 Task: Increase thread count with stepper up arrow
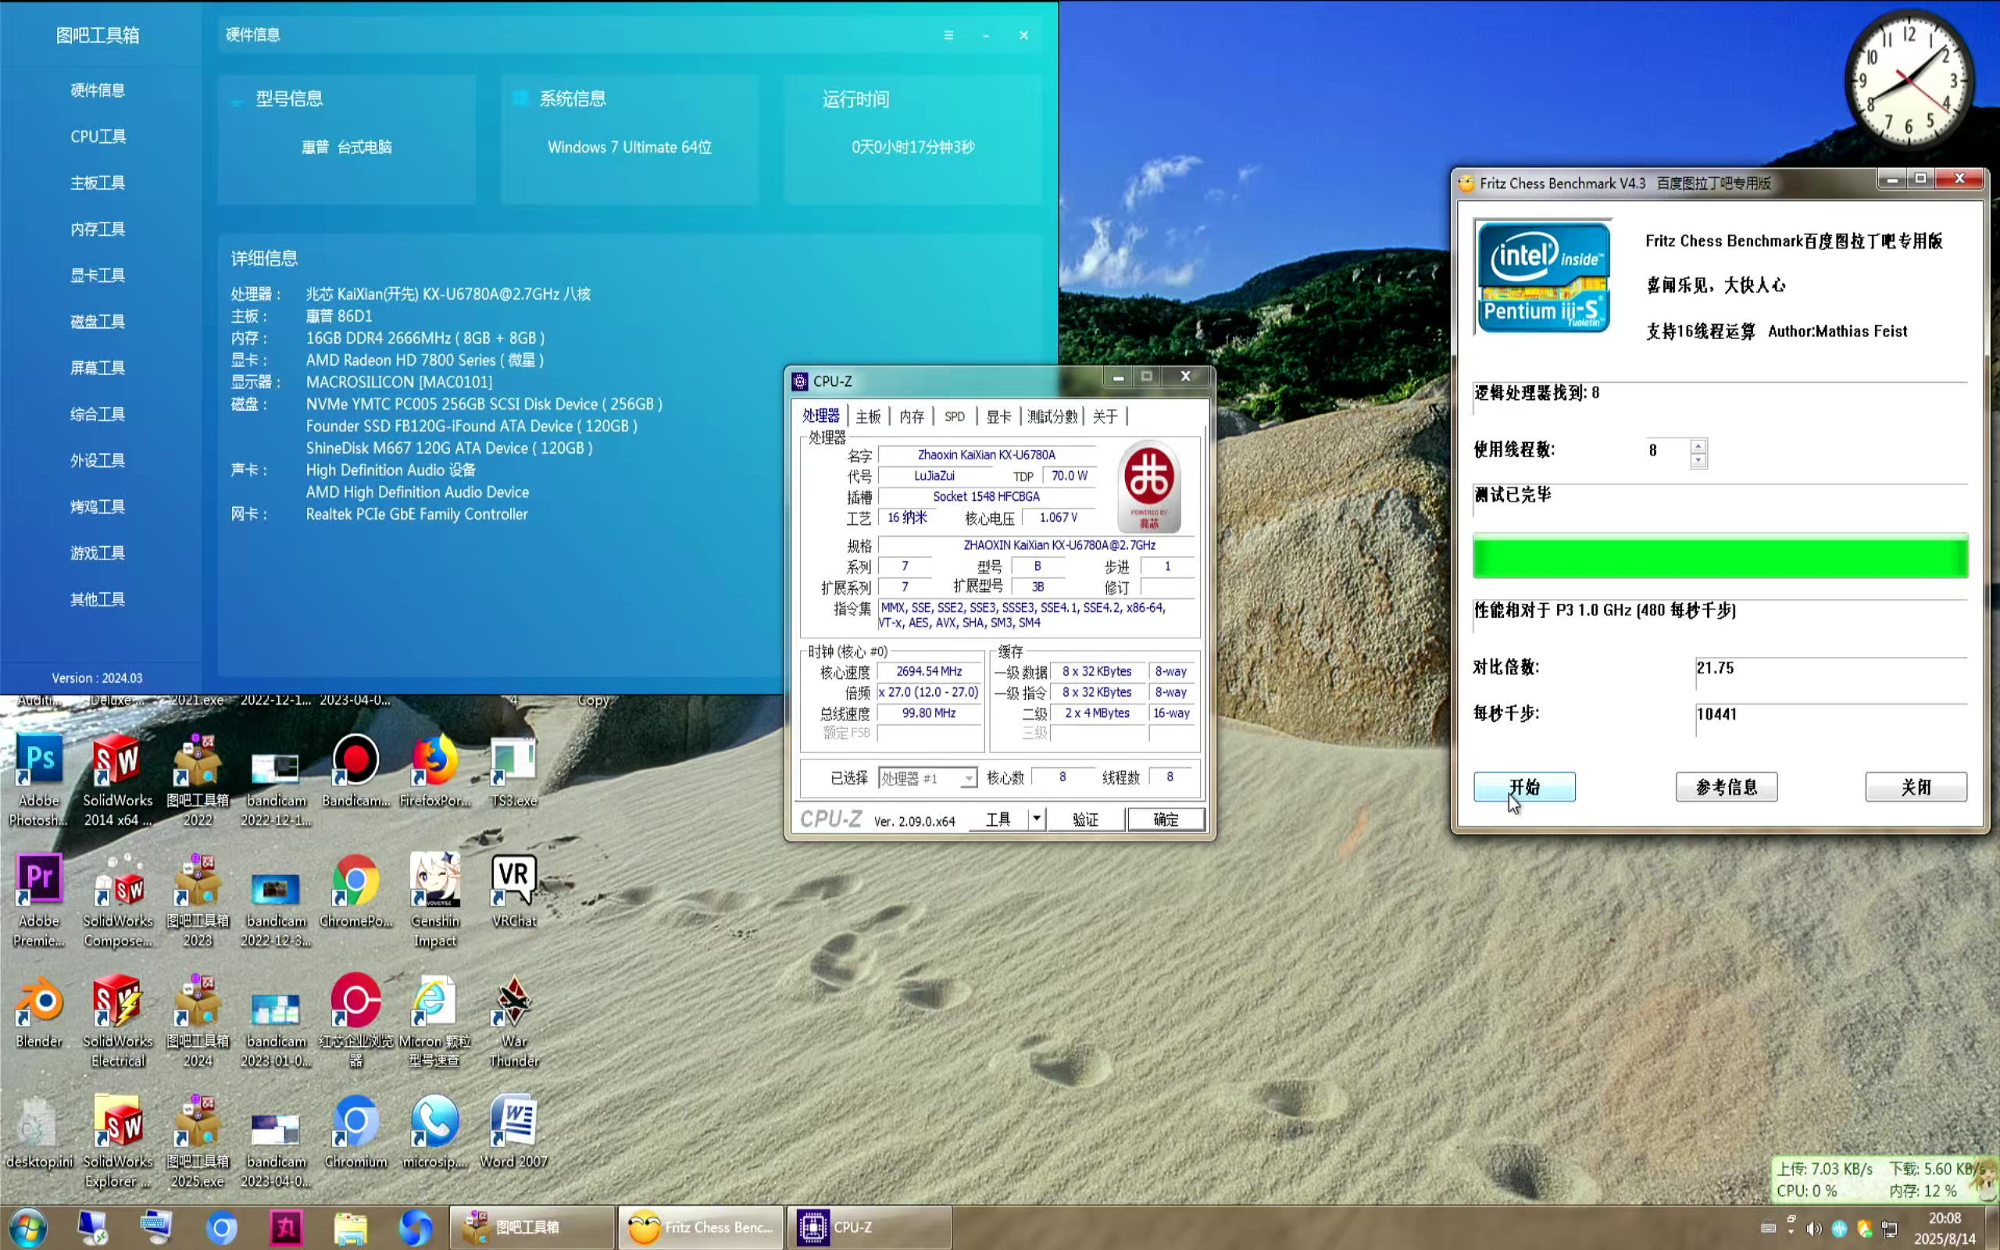1698,446
